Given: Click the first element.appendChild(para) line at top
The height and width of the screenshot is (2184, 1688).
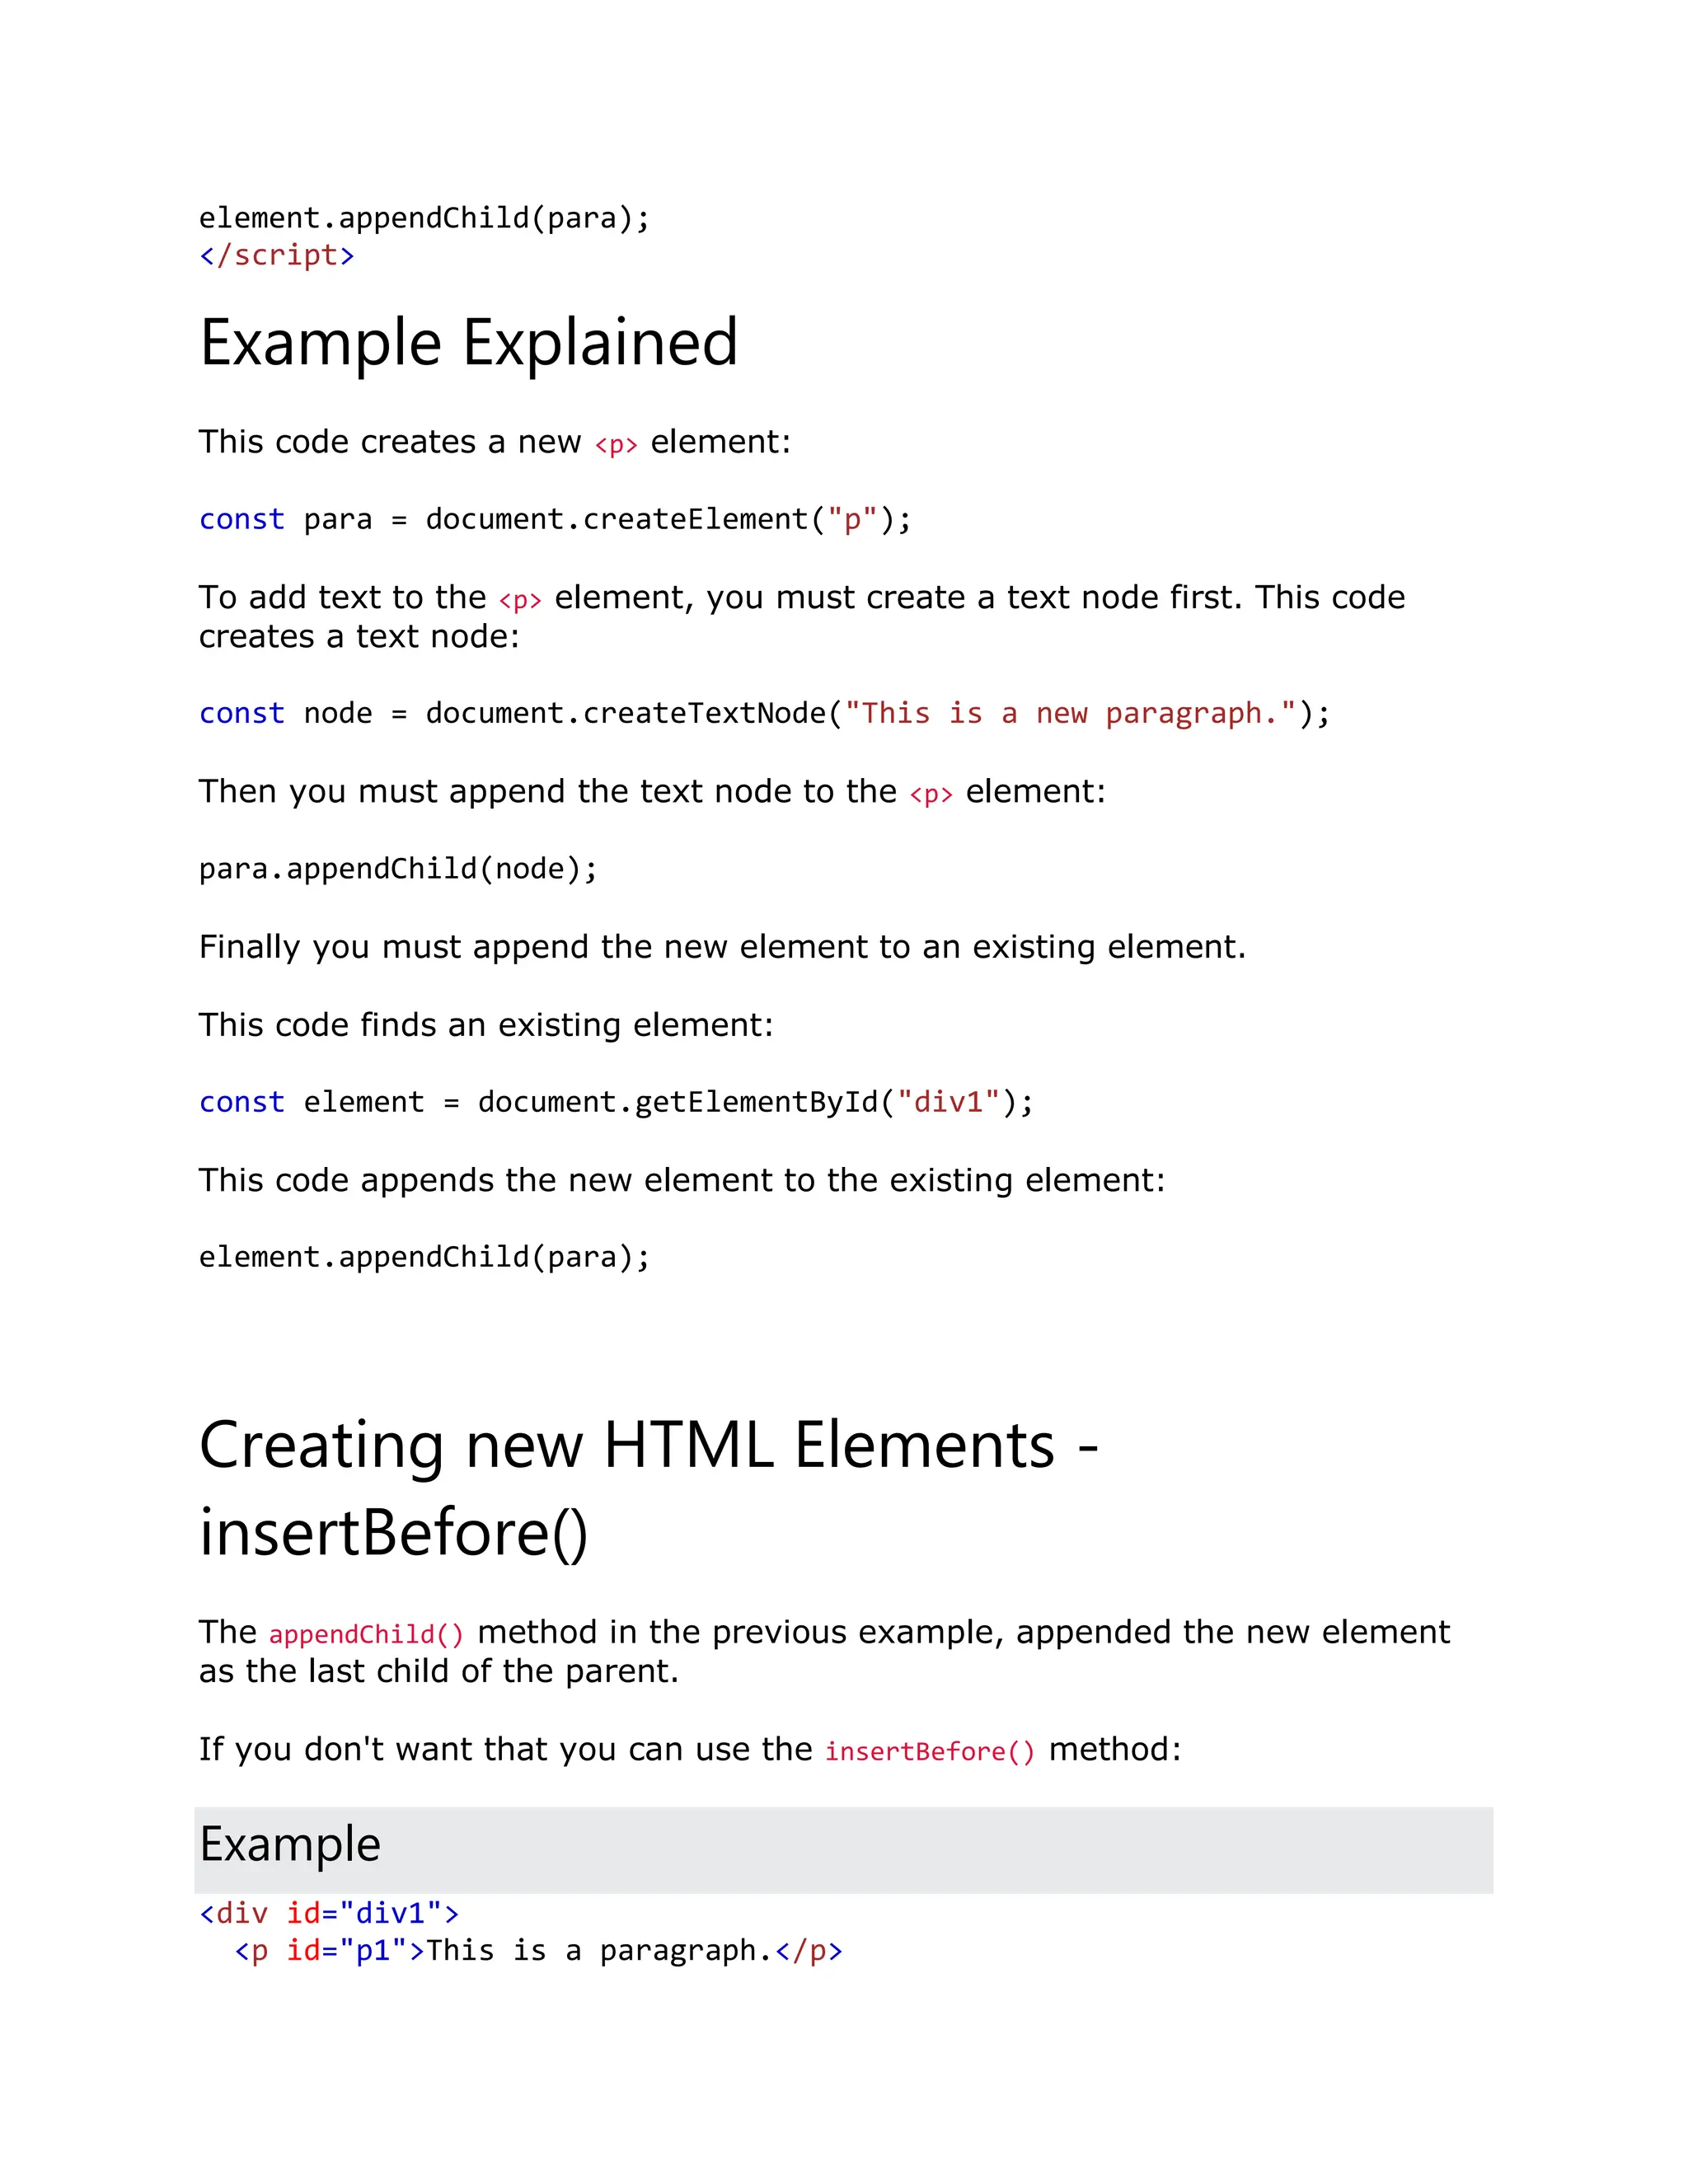Looking at the screenshot, I should click(x=424, y=218).
